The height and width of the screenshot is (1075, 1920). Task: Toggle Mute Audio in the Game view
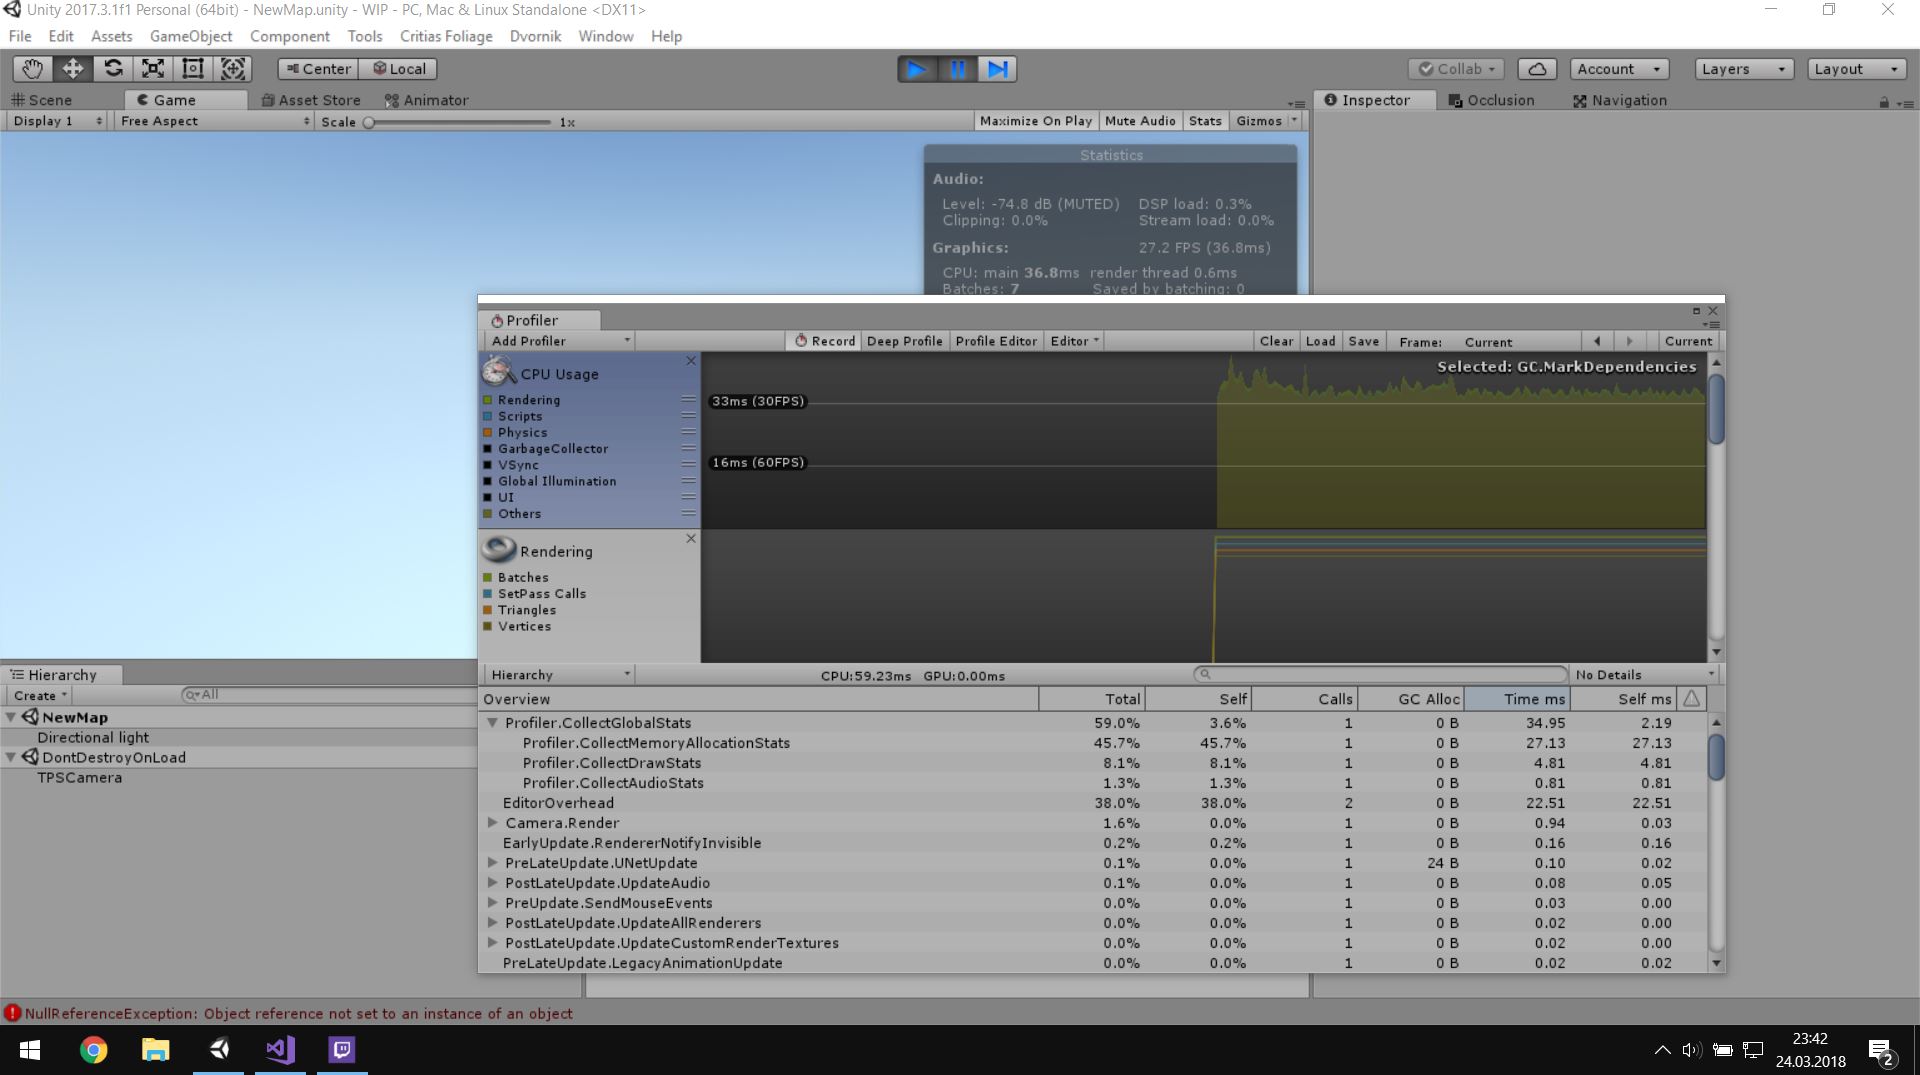[1139, 121]
